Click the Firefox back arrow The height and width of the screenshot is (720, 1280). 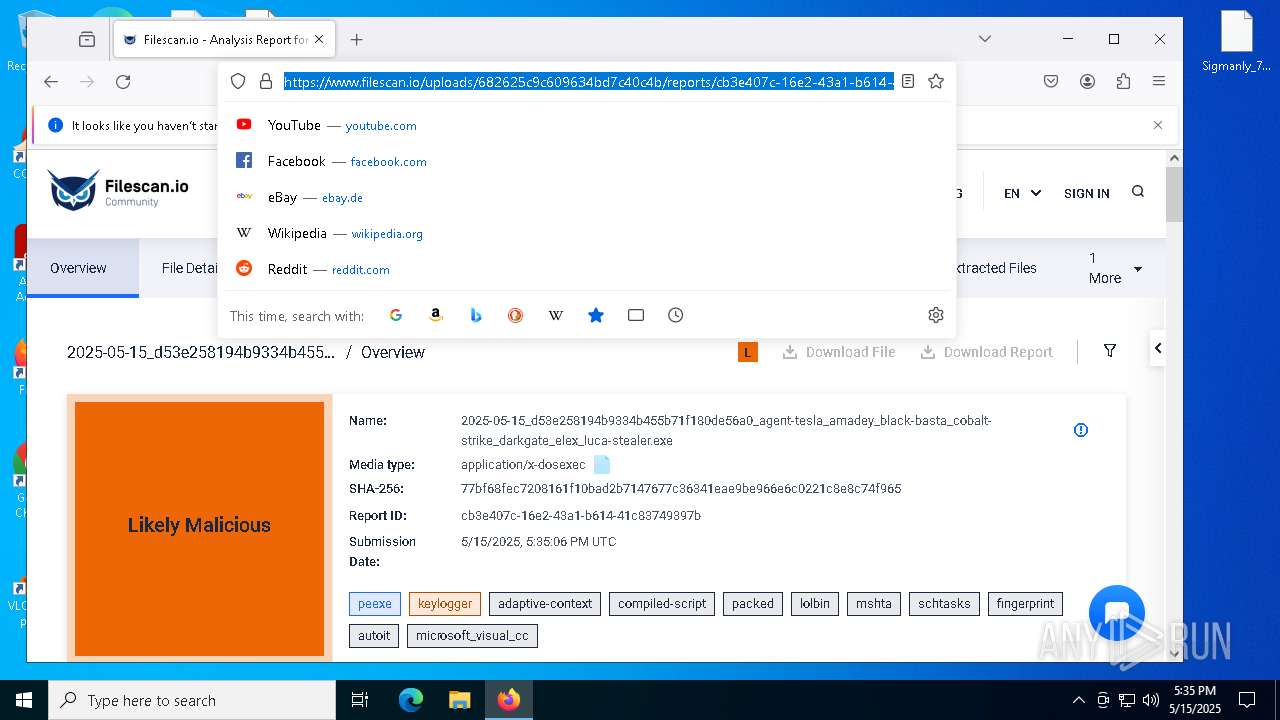[x=51, y=82]
